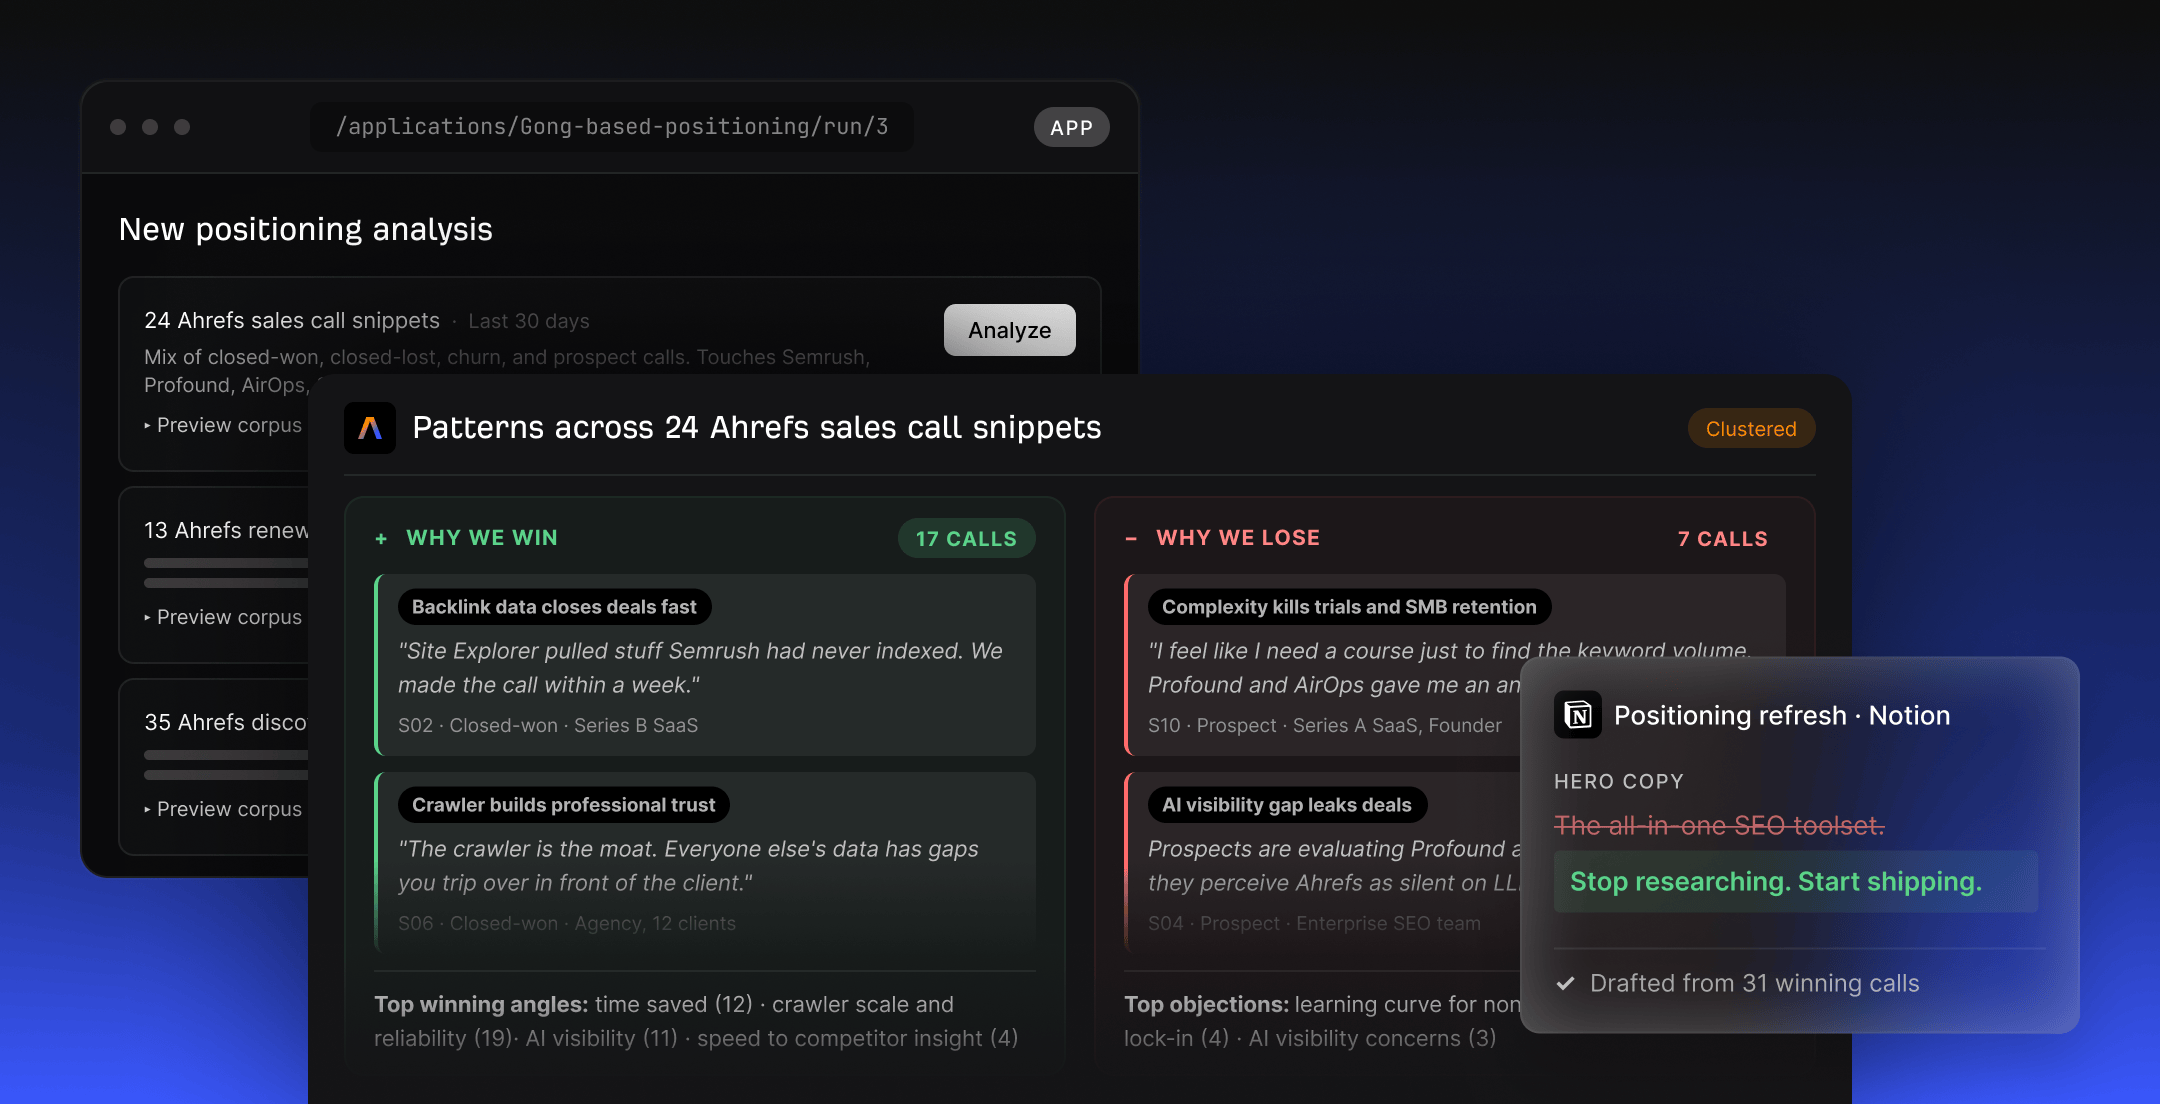Image resolution: width=2160 pixels, height=1104 pixels.
Task: Select the Backlink data closes deals fast tag
Action: (x=554, y=607)
